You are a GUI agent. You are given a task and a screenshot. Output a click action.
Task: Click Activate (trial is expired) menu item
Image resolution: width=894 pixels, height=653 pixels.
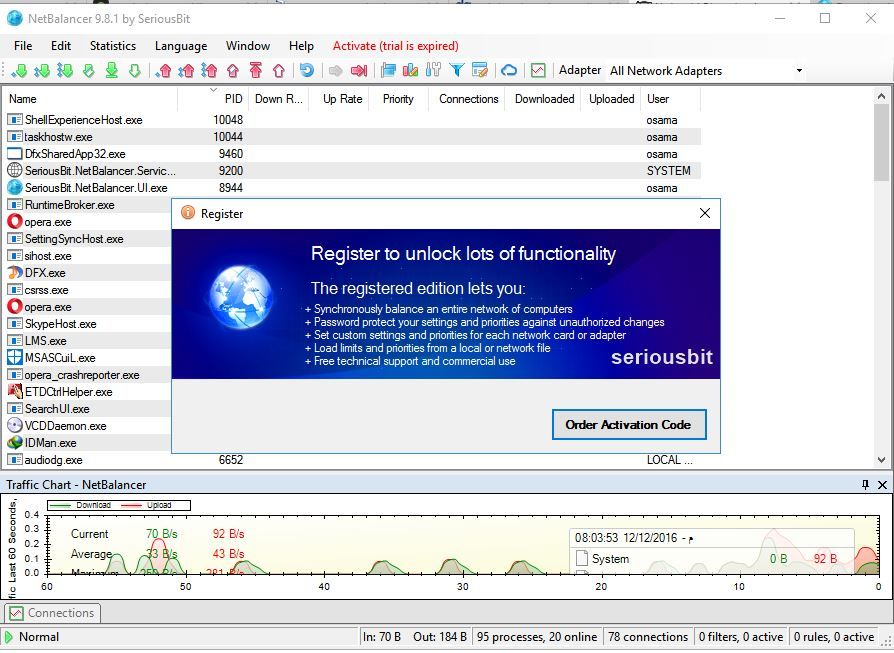click(x=396, y=46)
